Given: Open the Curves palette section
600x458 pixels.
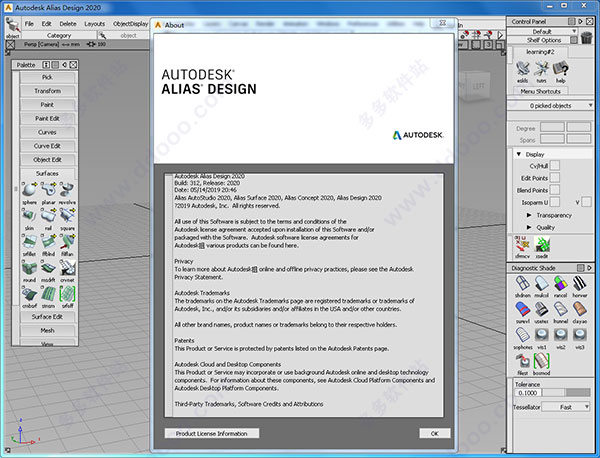Looking at the screenshot, I should 47,132.
